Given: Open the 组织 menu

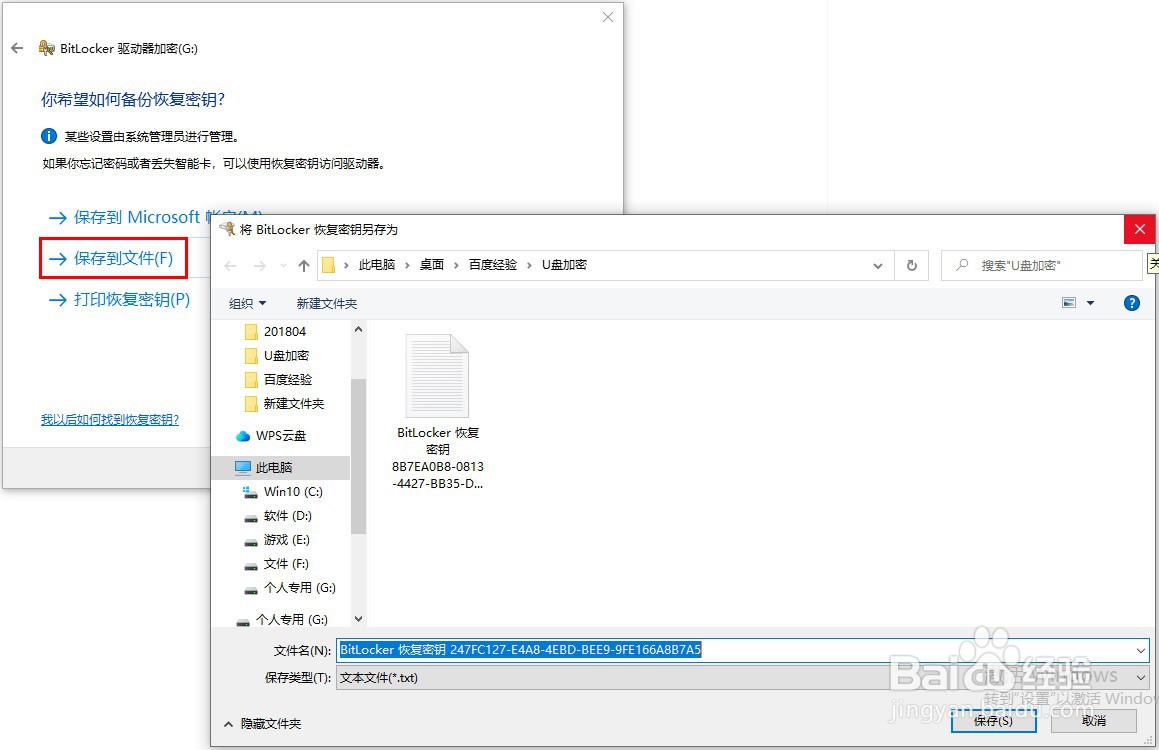Looking at the screenshot, I should (x=247, y=303).
